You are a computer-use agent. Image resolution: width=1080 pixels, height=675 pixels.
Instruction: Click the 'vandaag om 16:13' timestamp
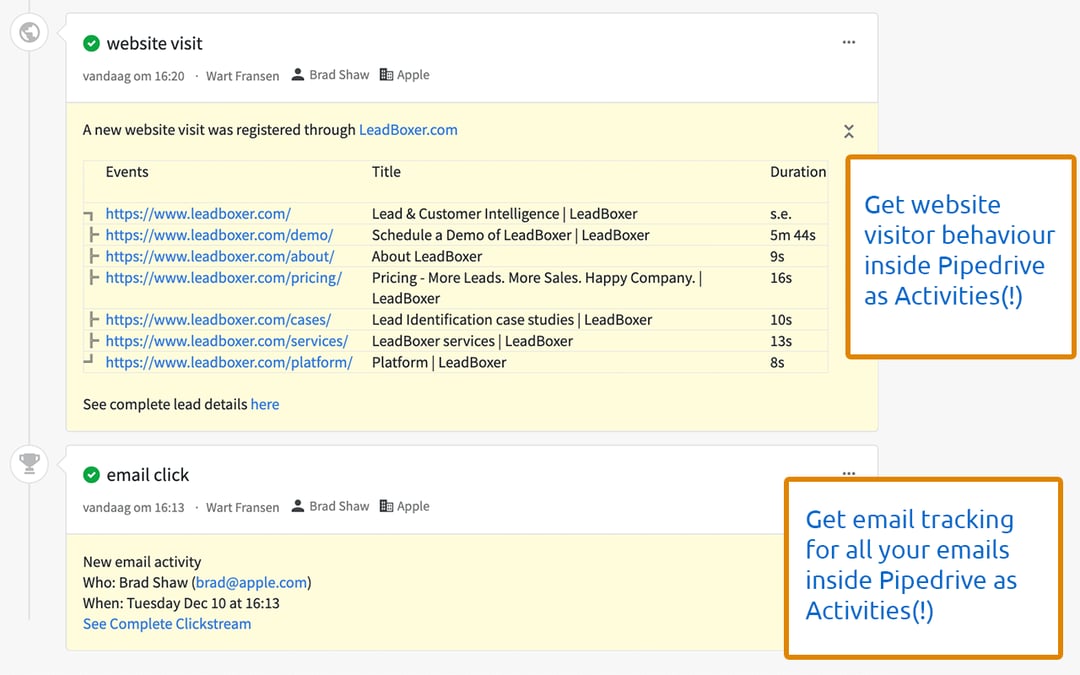click(x=134, y=508)
